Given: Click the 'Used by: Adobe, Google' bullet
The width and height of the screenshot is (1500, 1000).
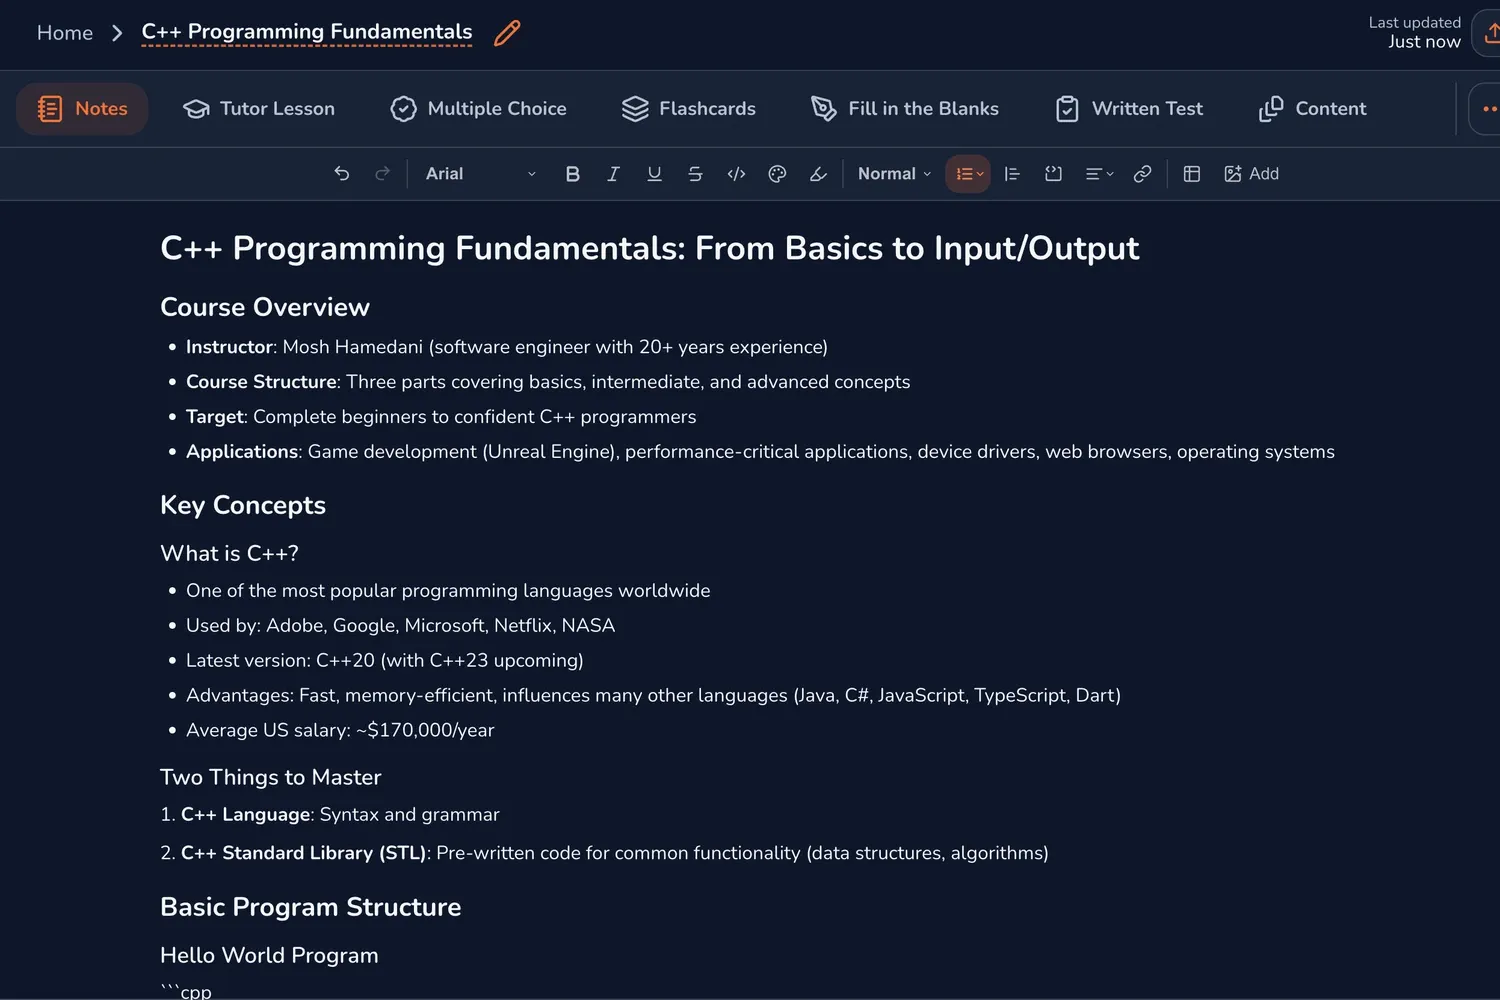Looking at the screenshot, I should [400, 626].
